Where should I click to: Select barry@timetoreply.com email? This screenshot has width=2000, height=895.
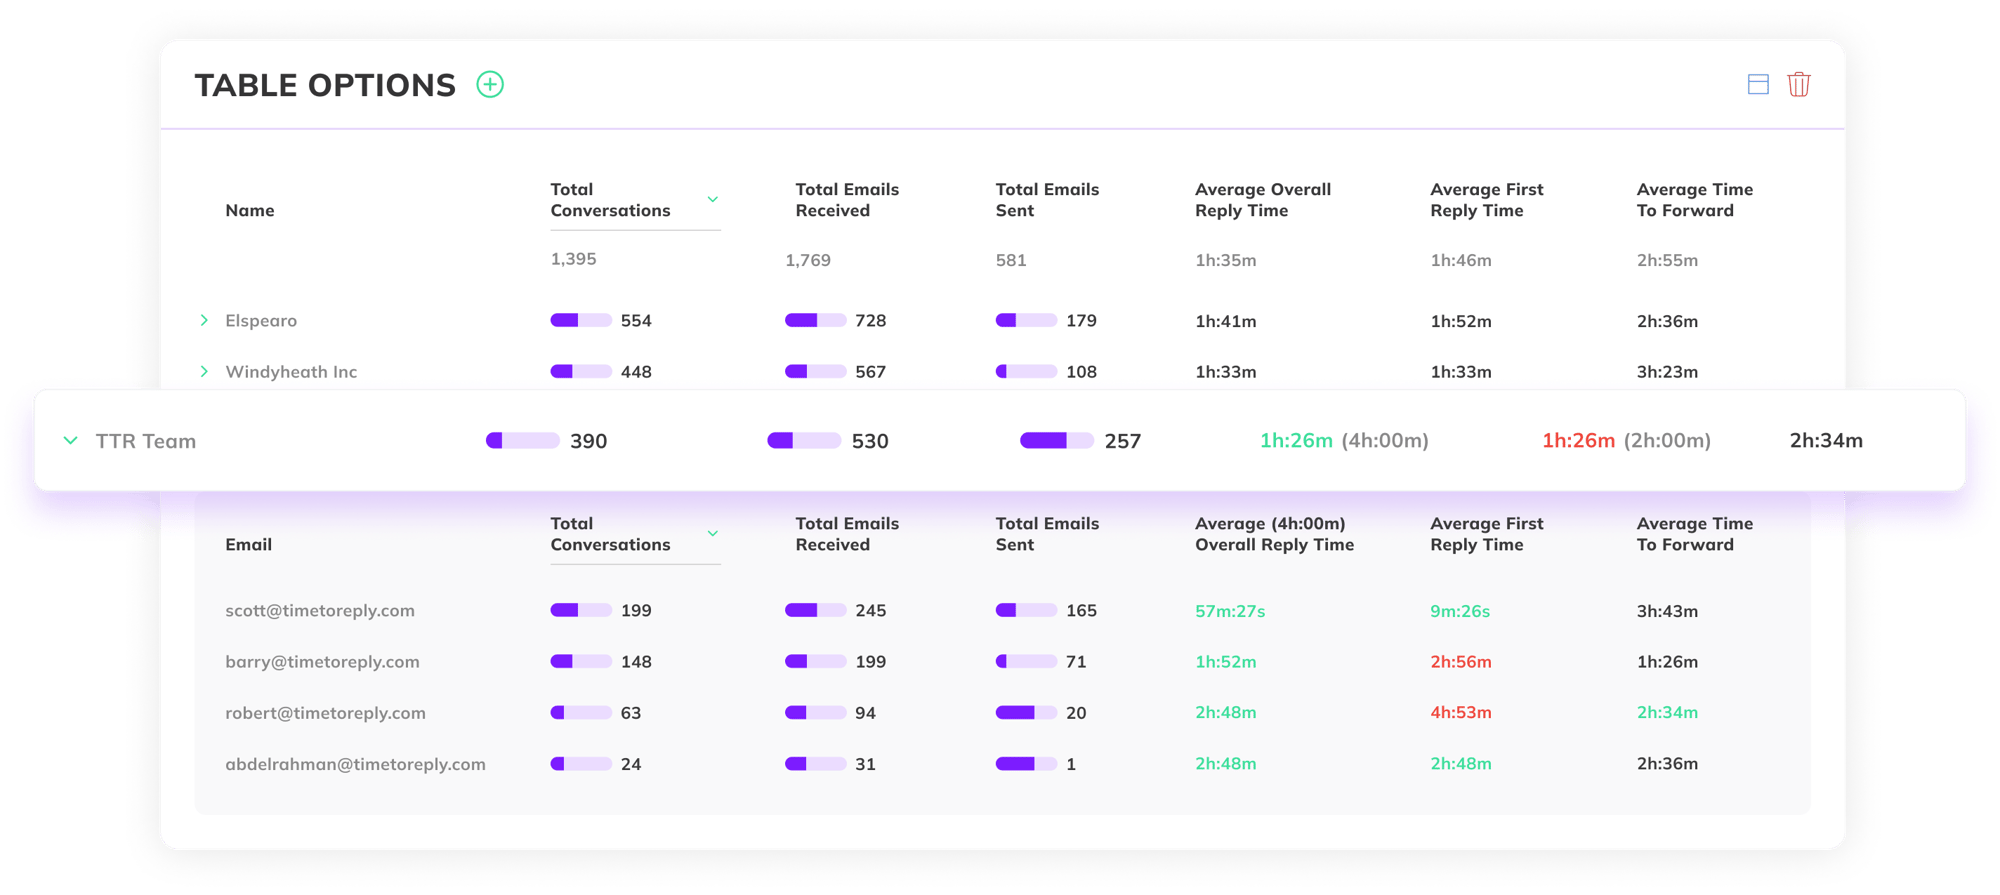tap(322, 662)
